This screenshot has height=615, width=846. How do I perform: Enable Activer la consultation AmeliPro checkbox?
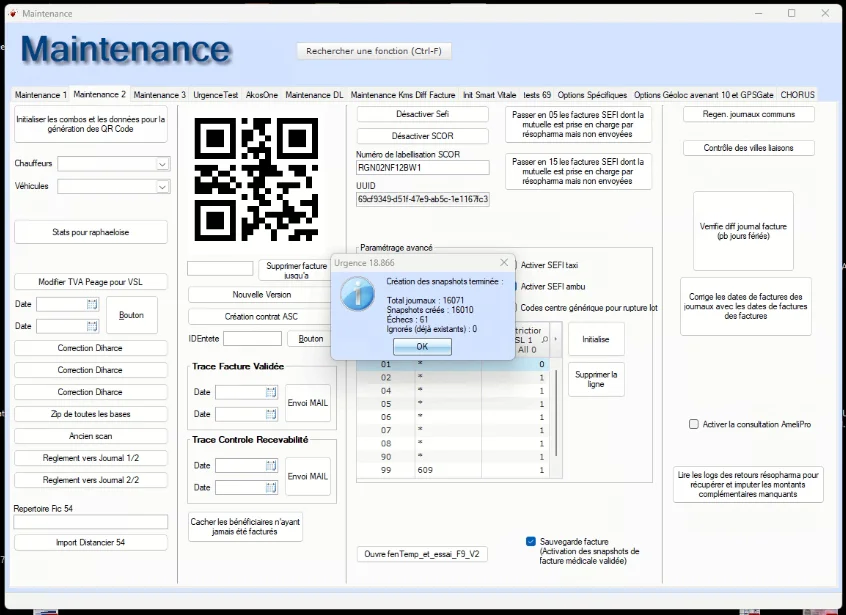[694, 424]
